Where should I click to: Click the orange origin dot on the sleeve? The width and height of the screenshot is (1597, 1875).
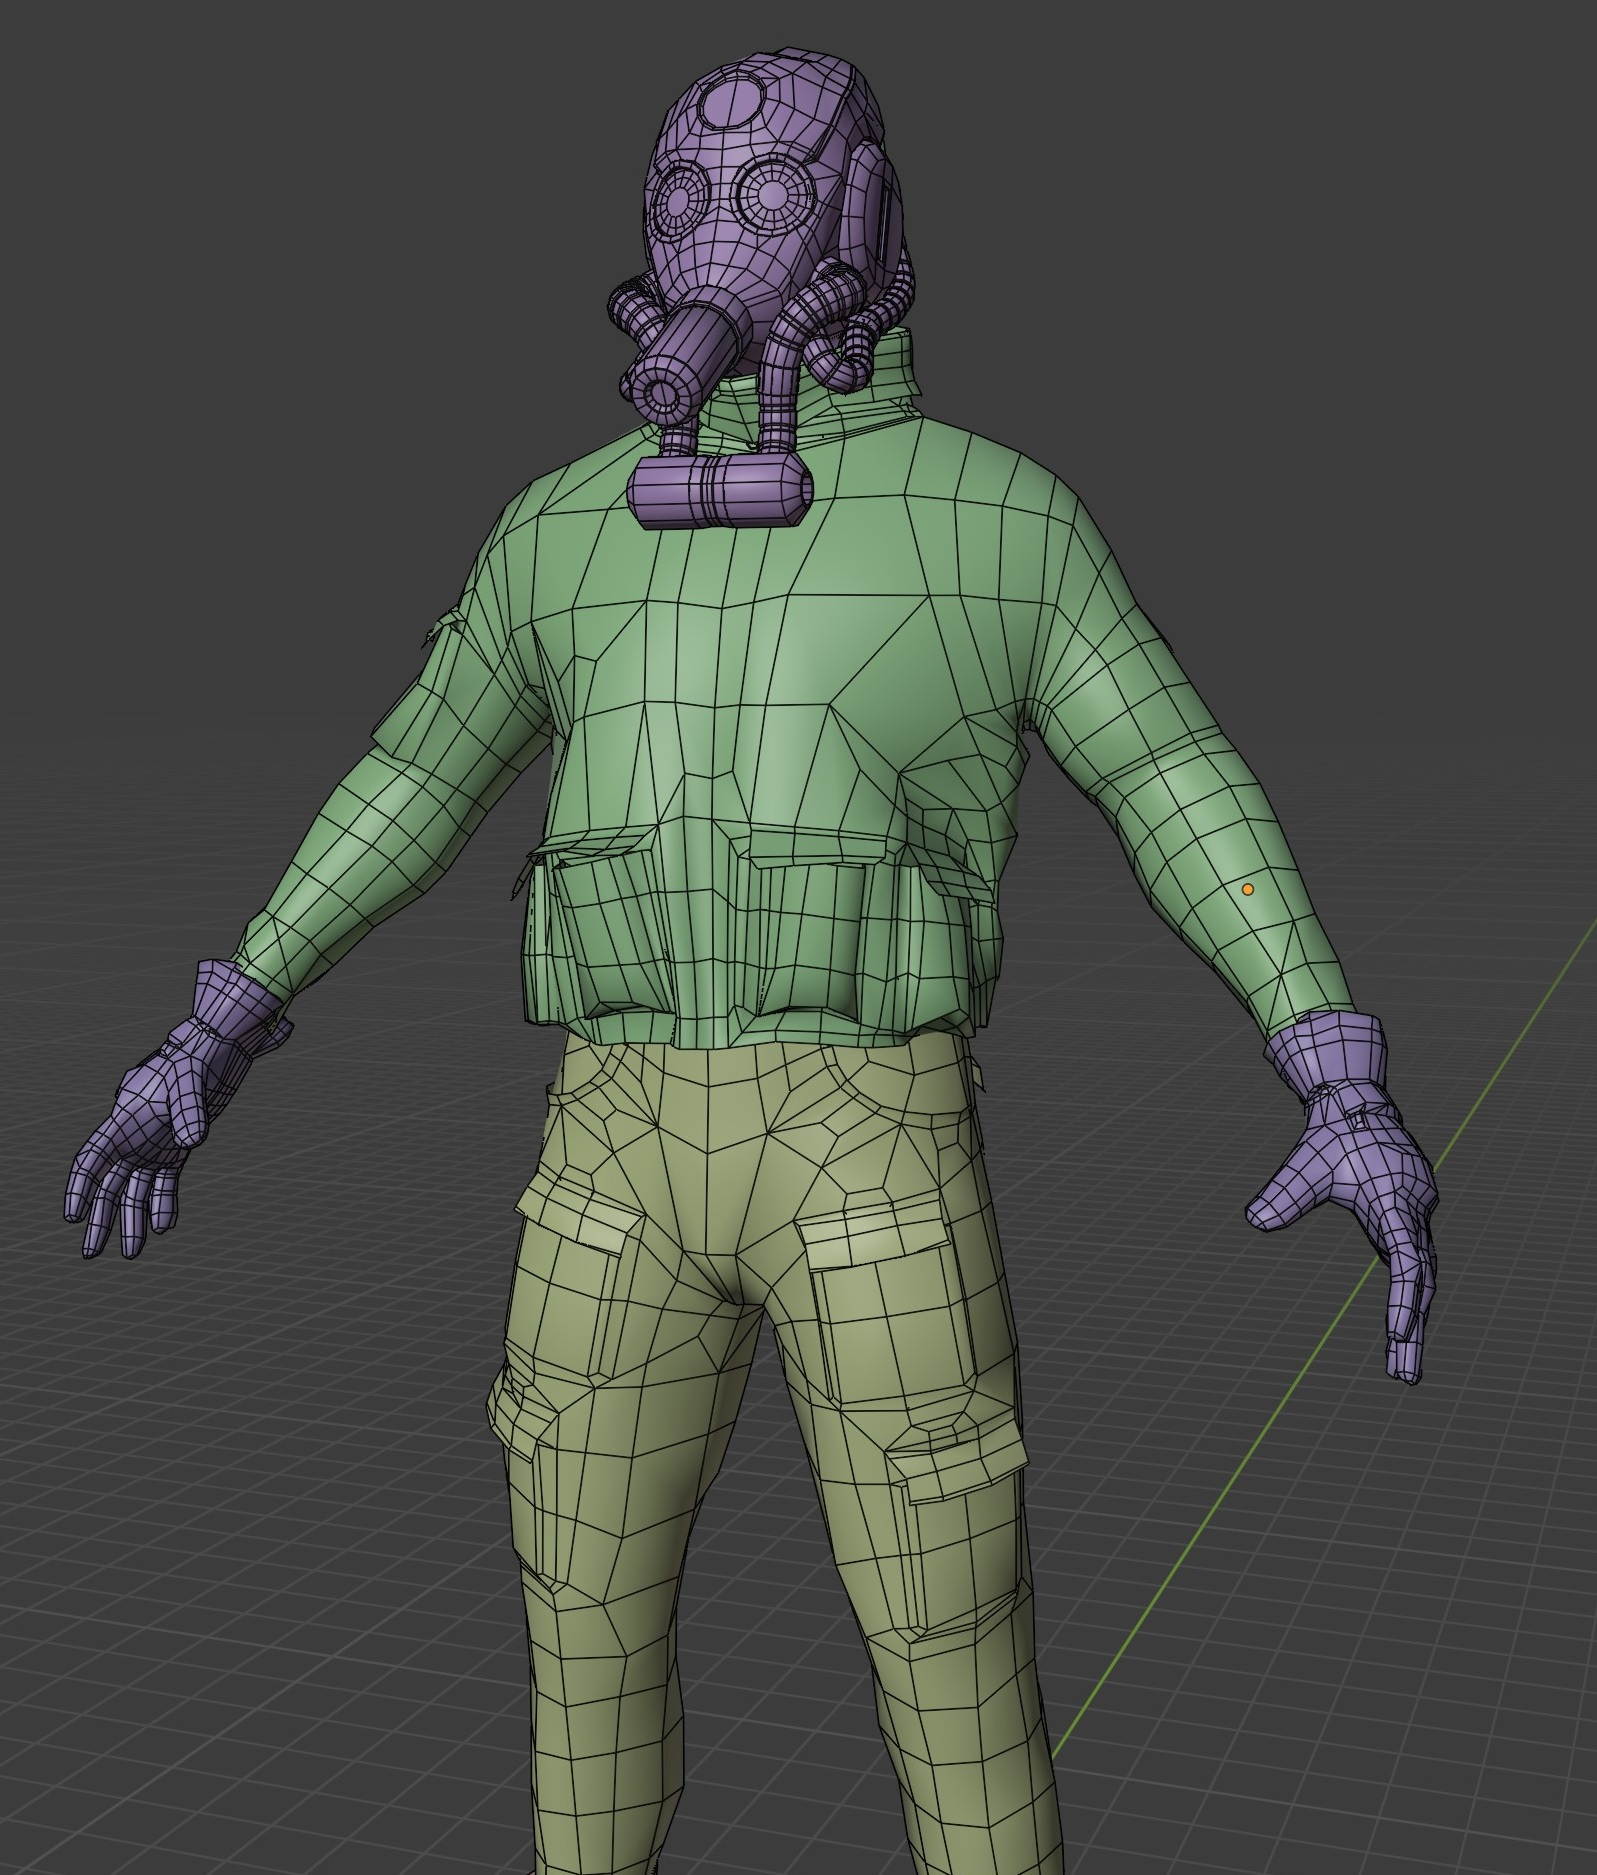pyautogui.click(x=1247, y=889)
